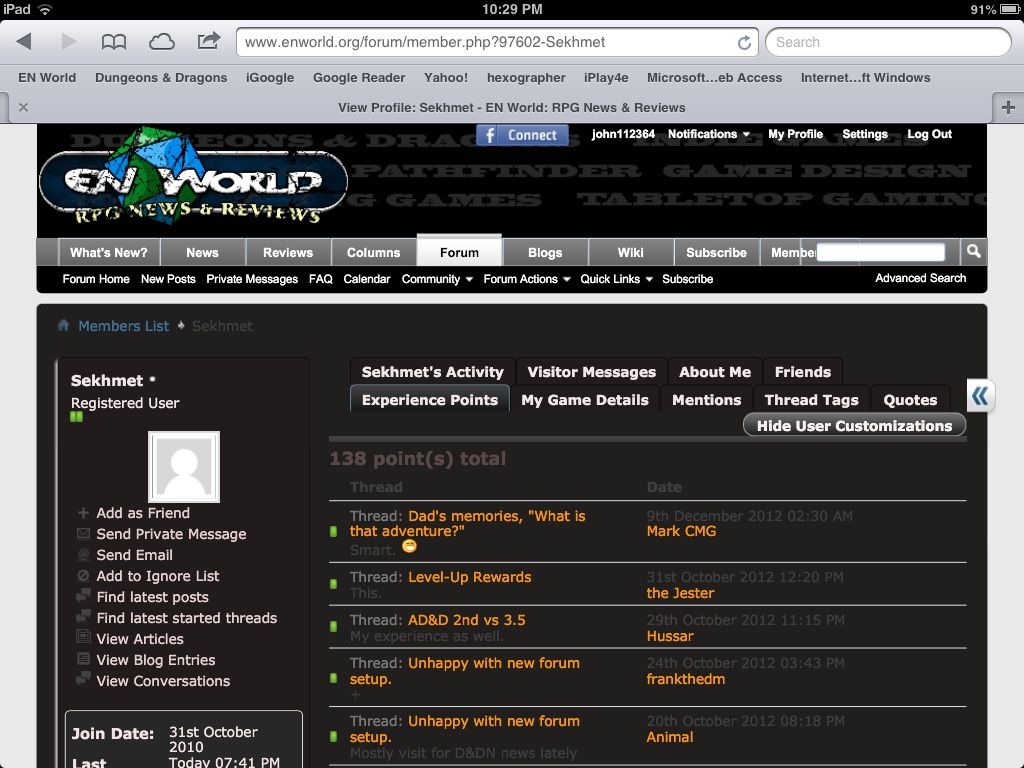Switch to the Friends tab
The image size is (1024, 768).
click(803, 372)
